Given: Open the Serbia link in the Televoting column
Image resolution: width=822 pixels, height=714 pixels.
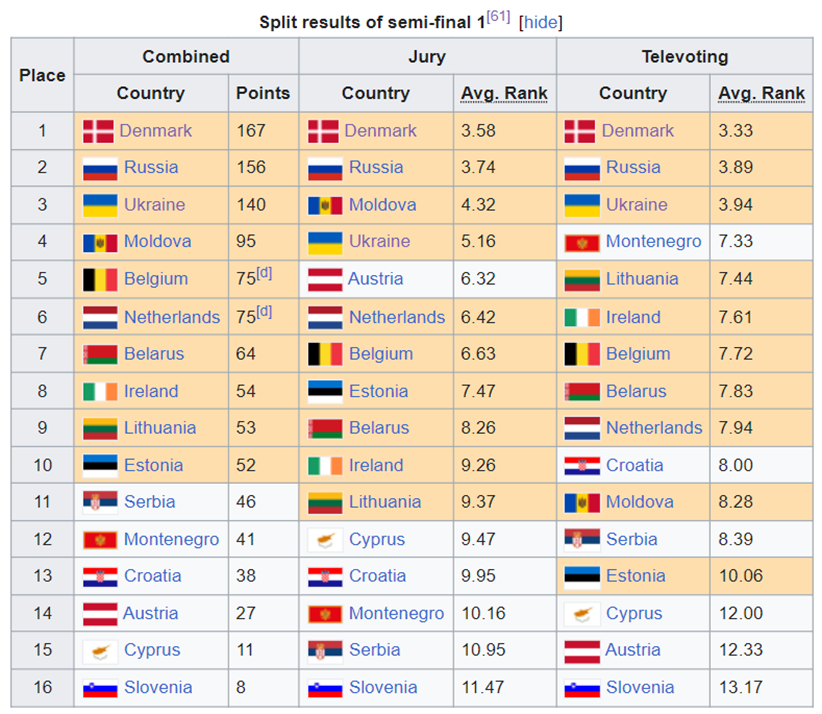Looking at the screenshot, I should pos(631,539).
